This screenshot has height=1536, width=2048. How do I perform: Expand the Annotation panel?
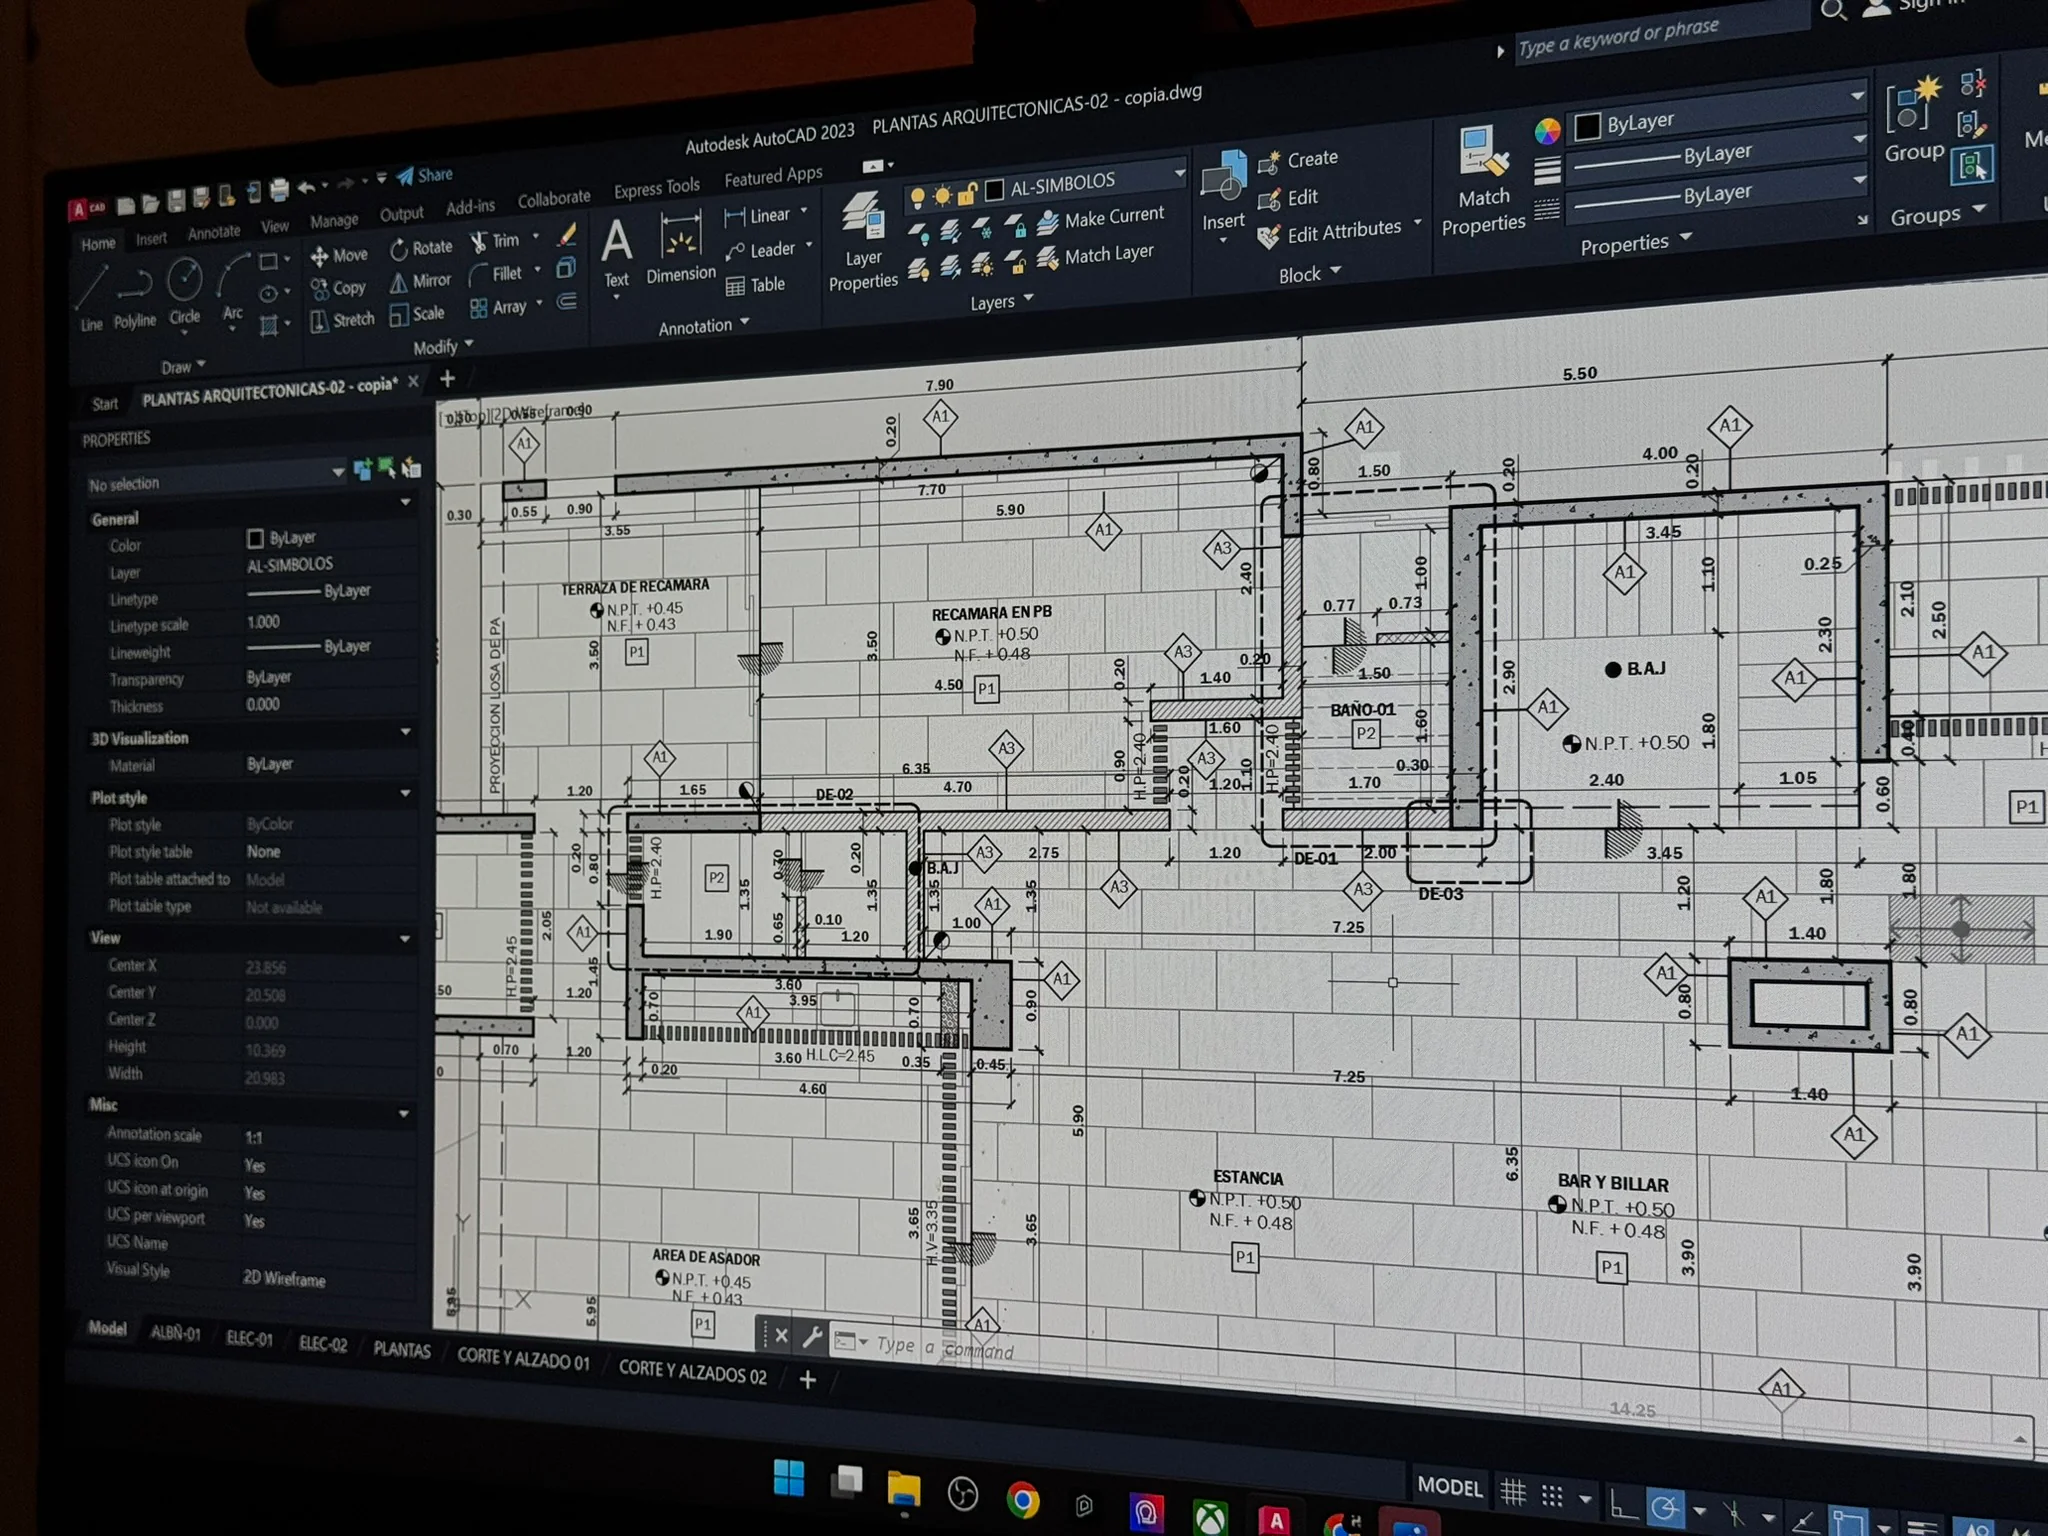[703, 326]
